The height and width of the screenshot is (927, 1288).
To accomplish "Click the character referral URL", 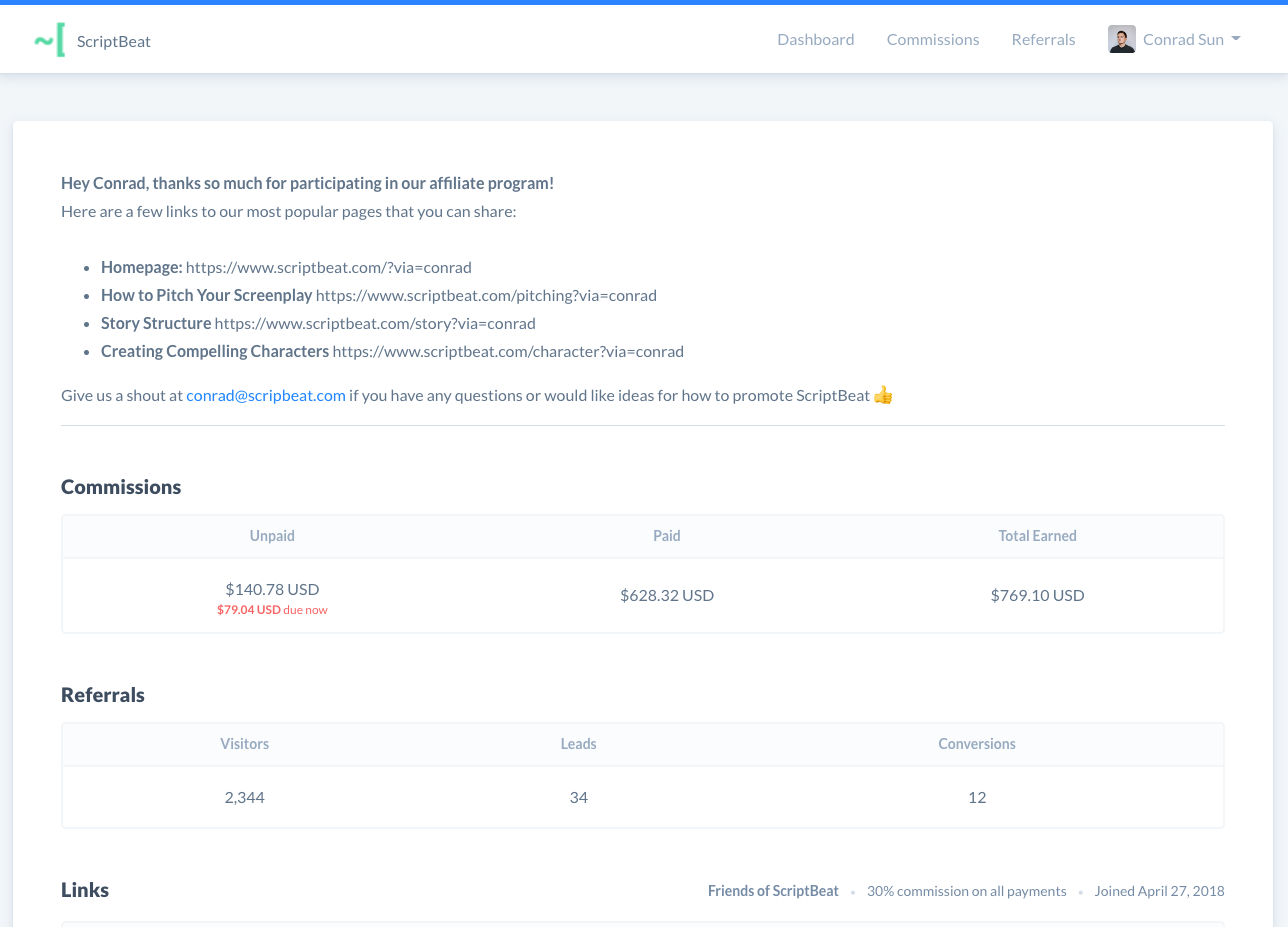I will pos(508,351).
